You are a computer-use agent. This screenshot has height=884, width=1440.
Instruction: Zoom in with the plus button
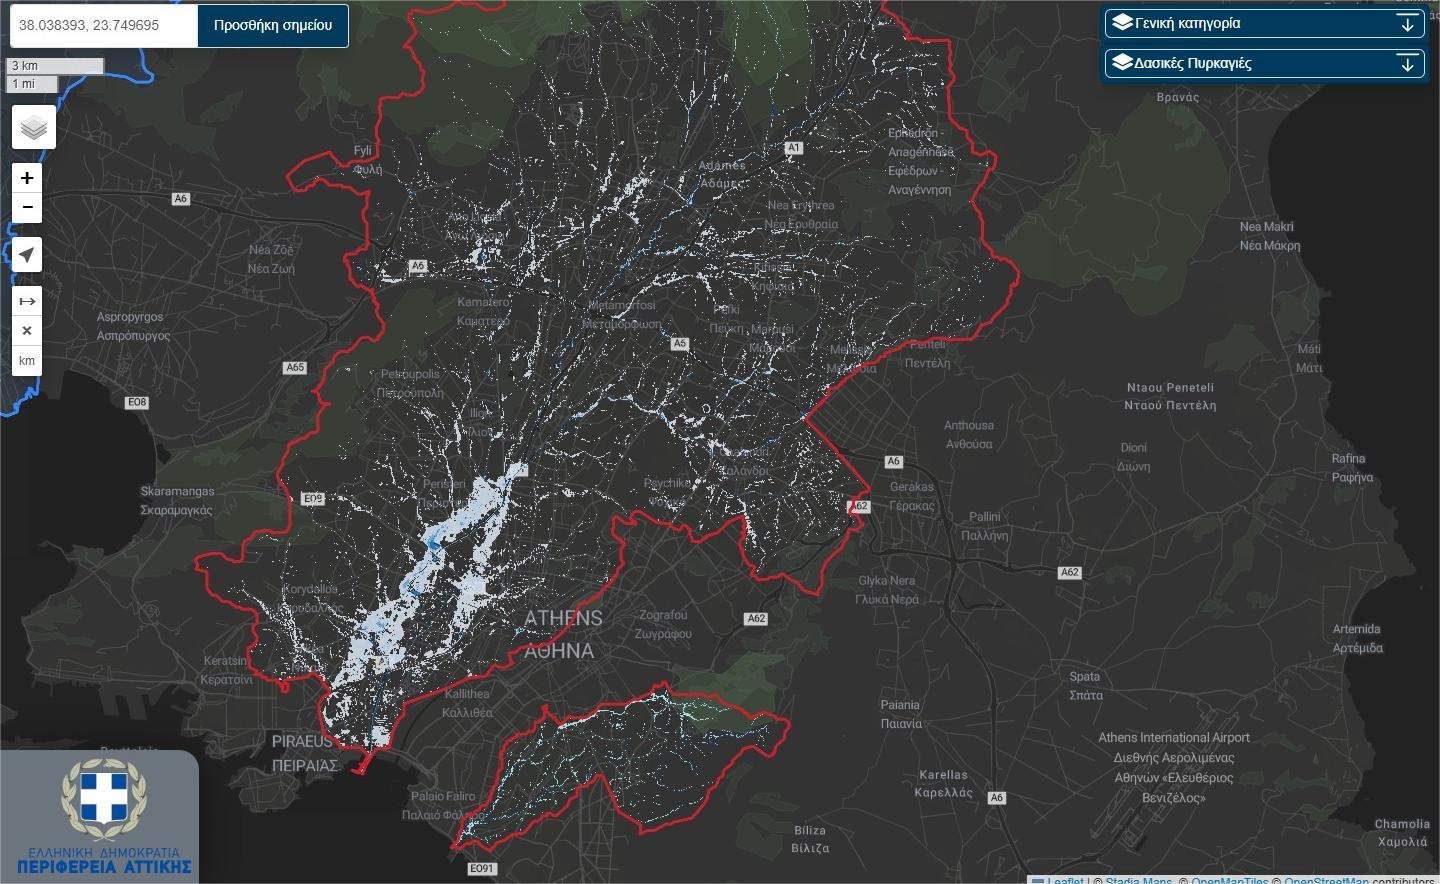coord(27,178)
